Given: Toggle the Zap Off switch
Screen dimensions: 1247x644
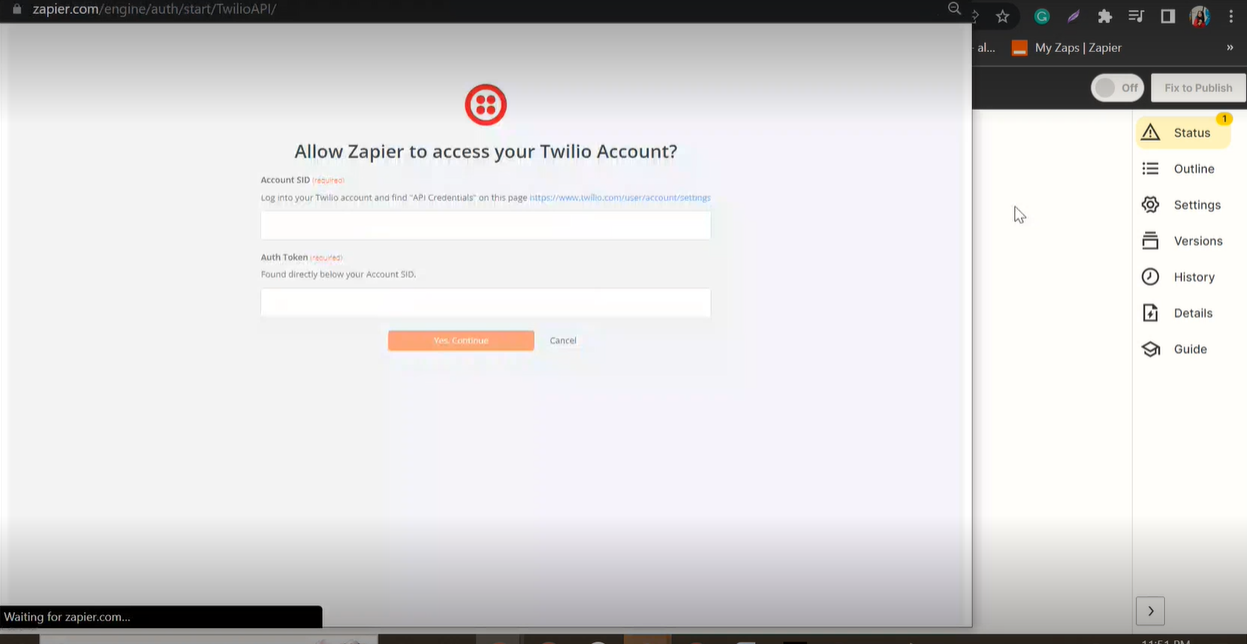Looking at the screenshot, I should point(1117,88).
